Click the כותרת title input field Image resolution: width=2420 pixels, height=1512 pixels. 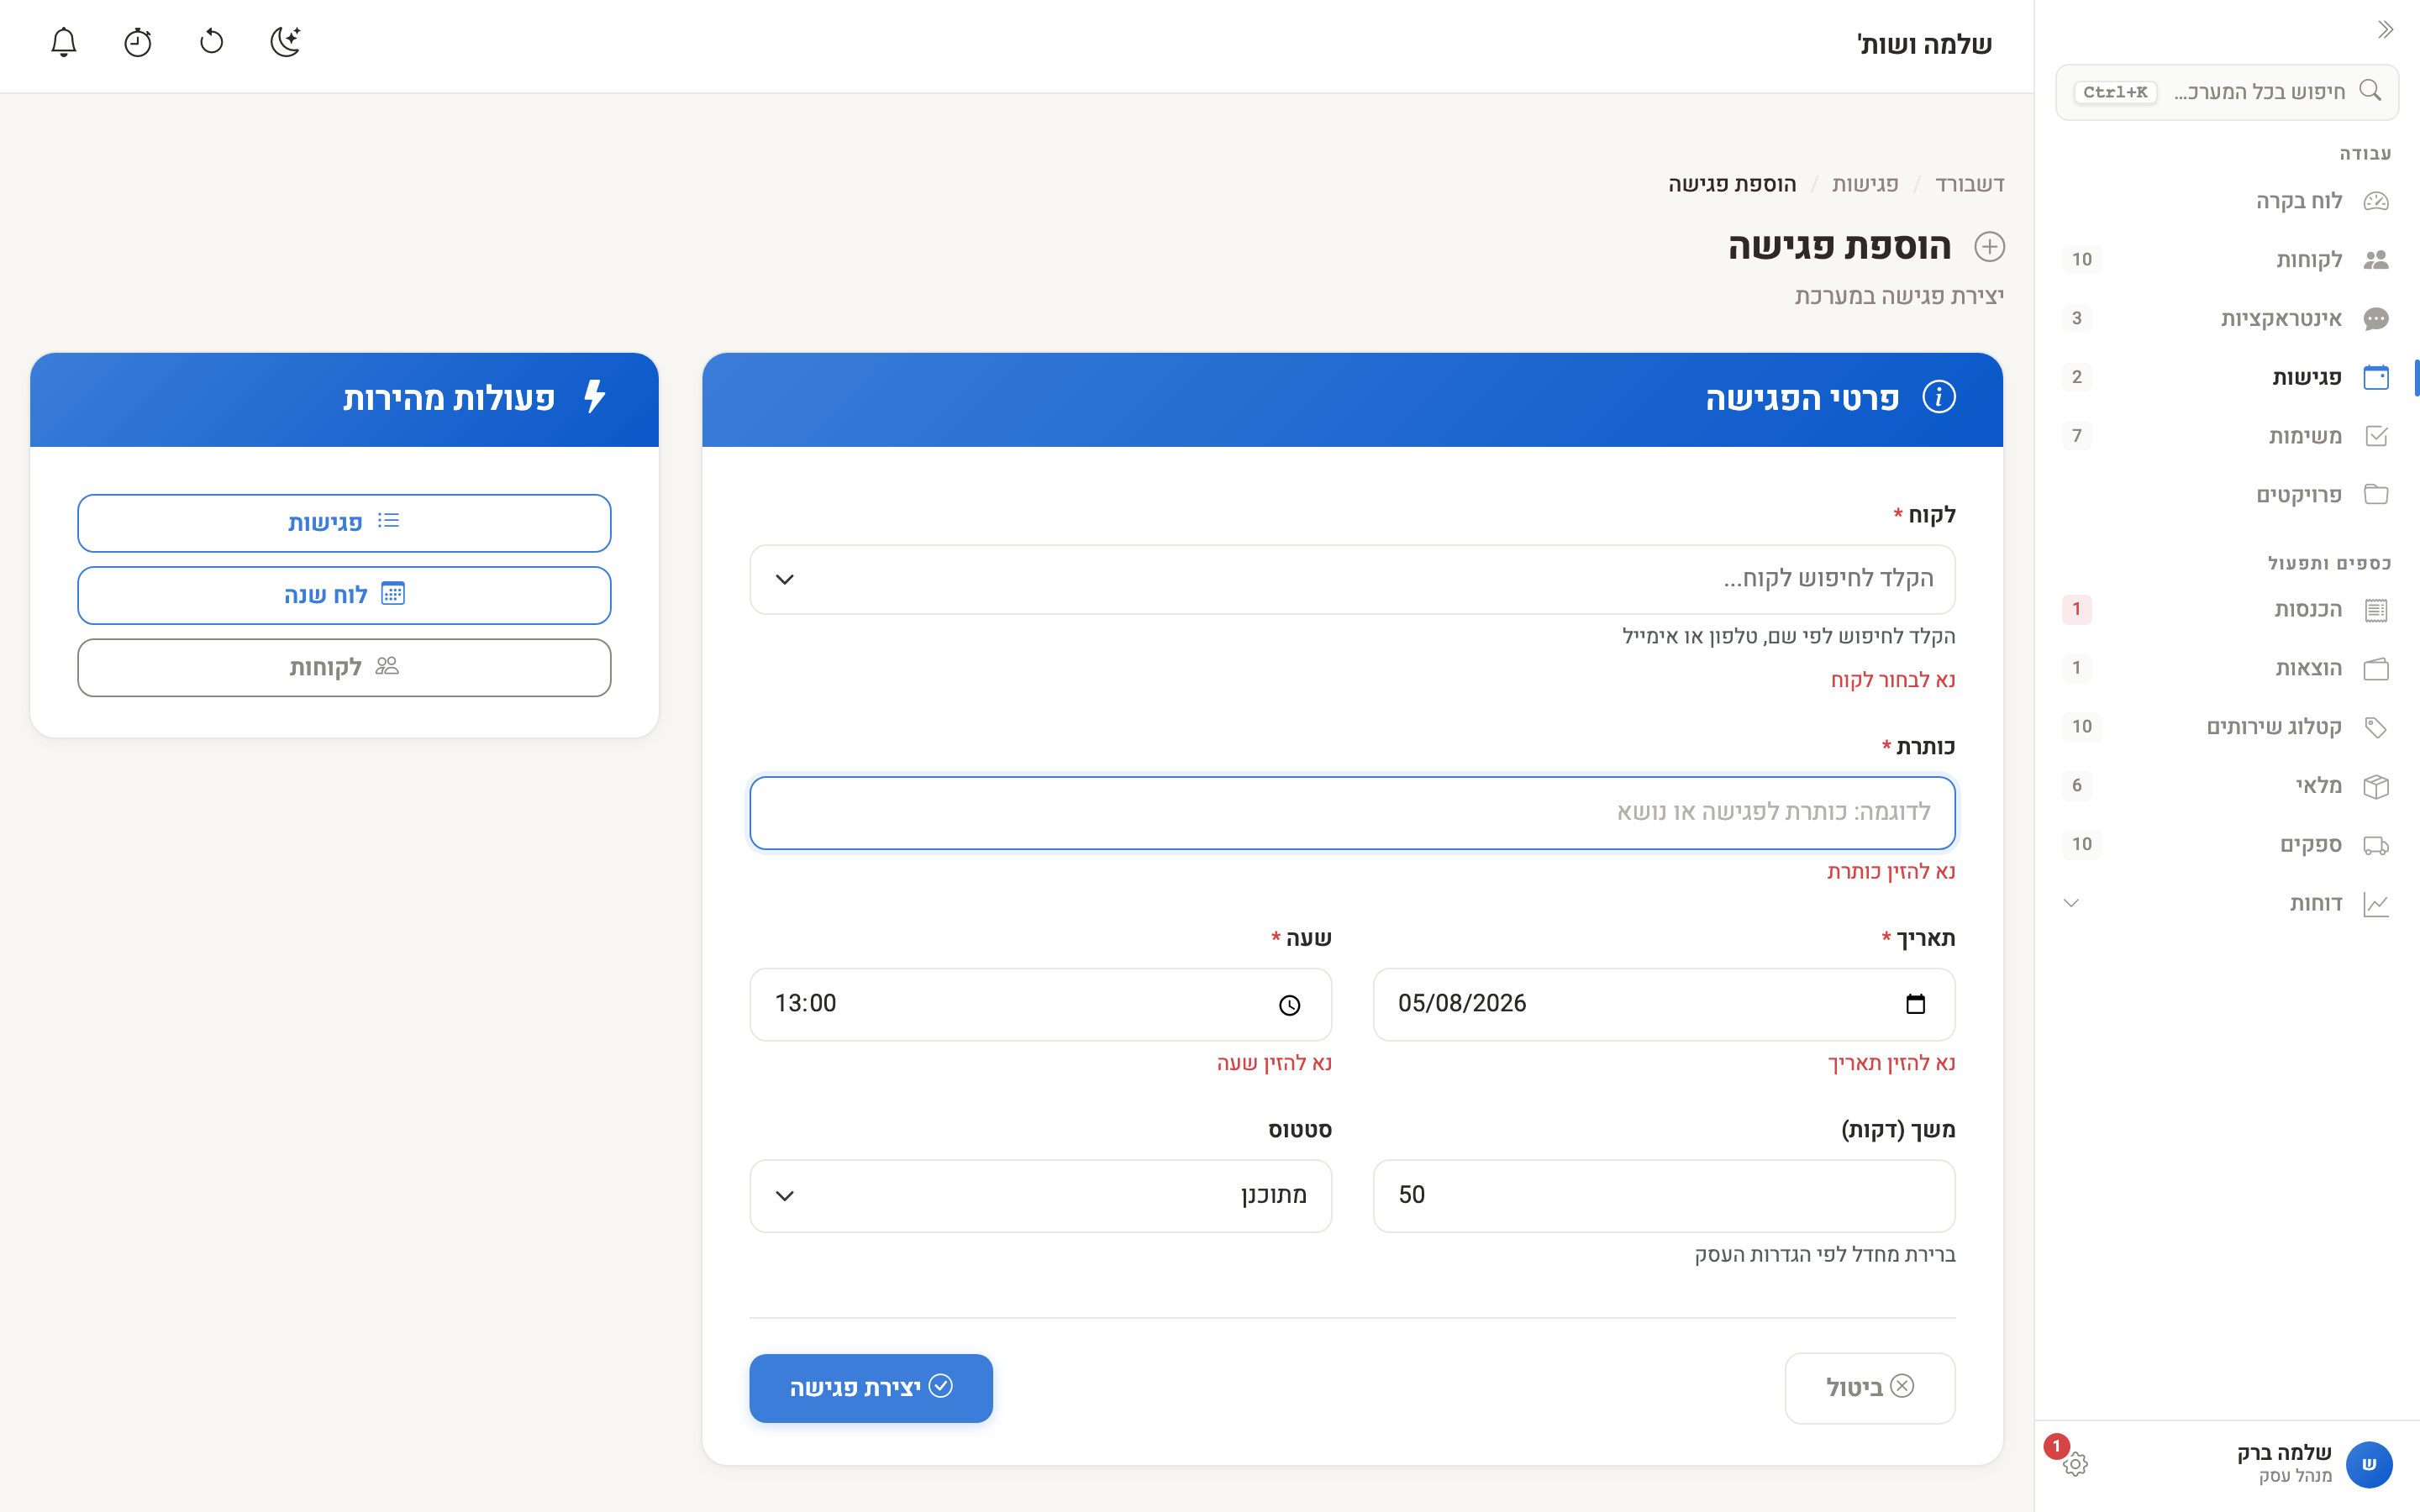click(x=1352, y=813)
